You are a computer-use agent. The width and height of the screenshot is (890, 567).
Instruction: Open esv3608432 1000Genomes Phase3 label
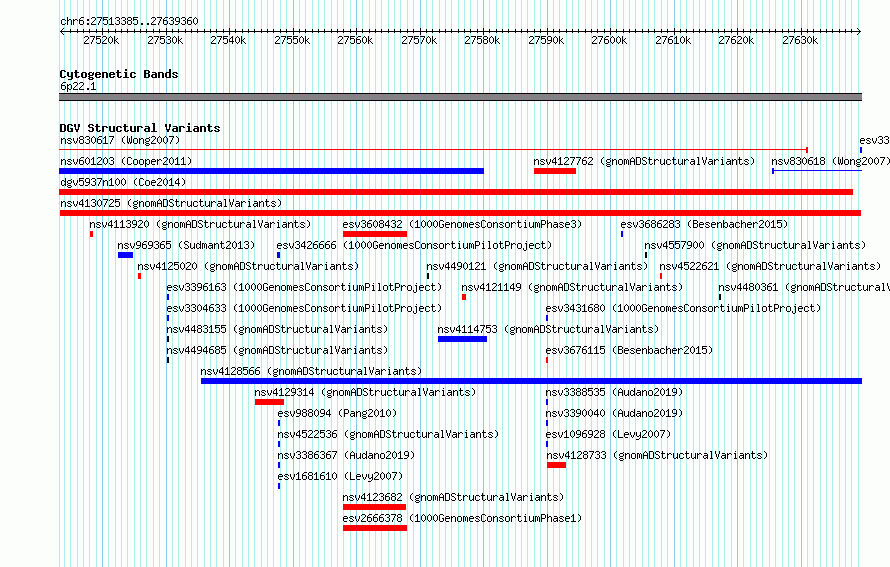[462, 224]
